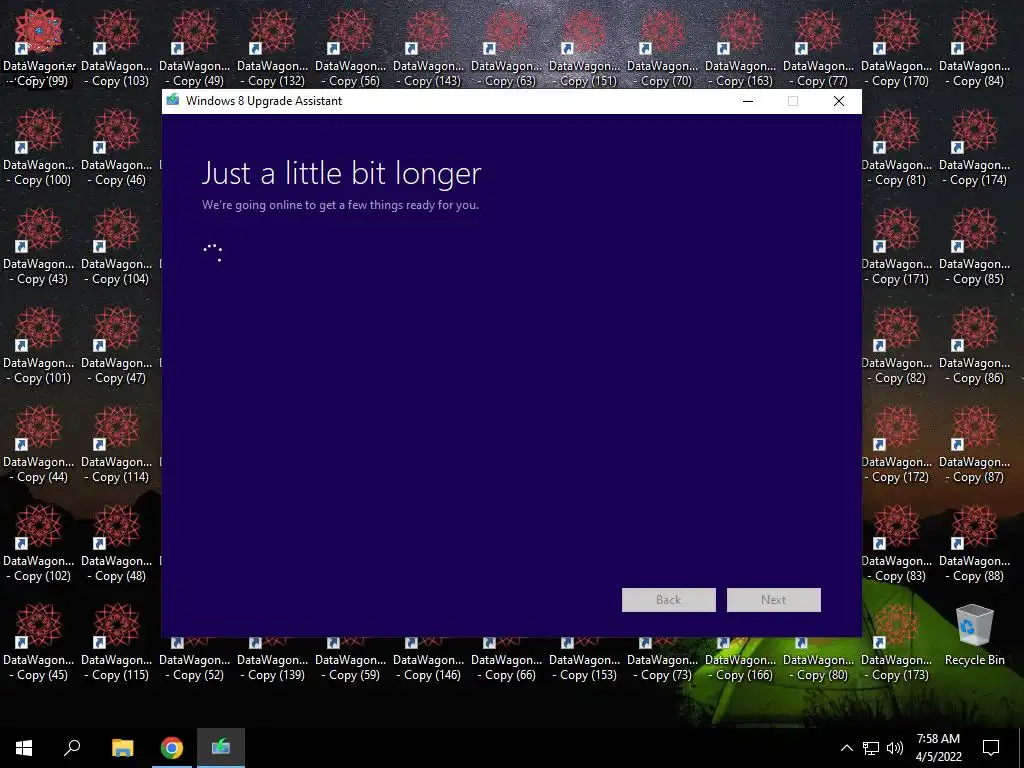Select the DataWagon Copy (171) desktop shortcut
This screenshot has width=1024, height=768.
[897, 247]
